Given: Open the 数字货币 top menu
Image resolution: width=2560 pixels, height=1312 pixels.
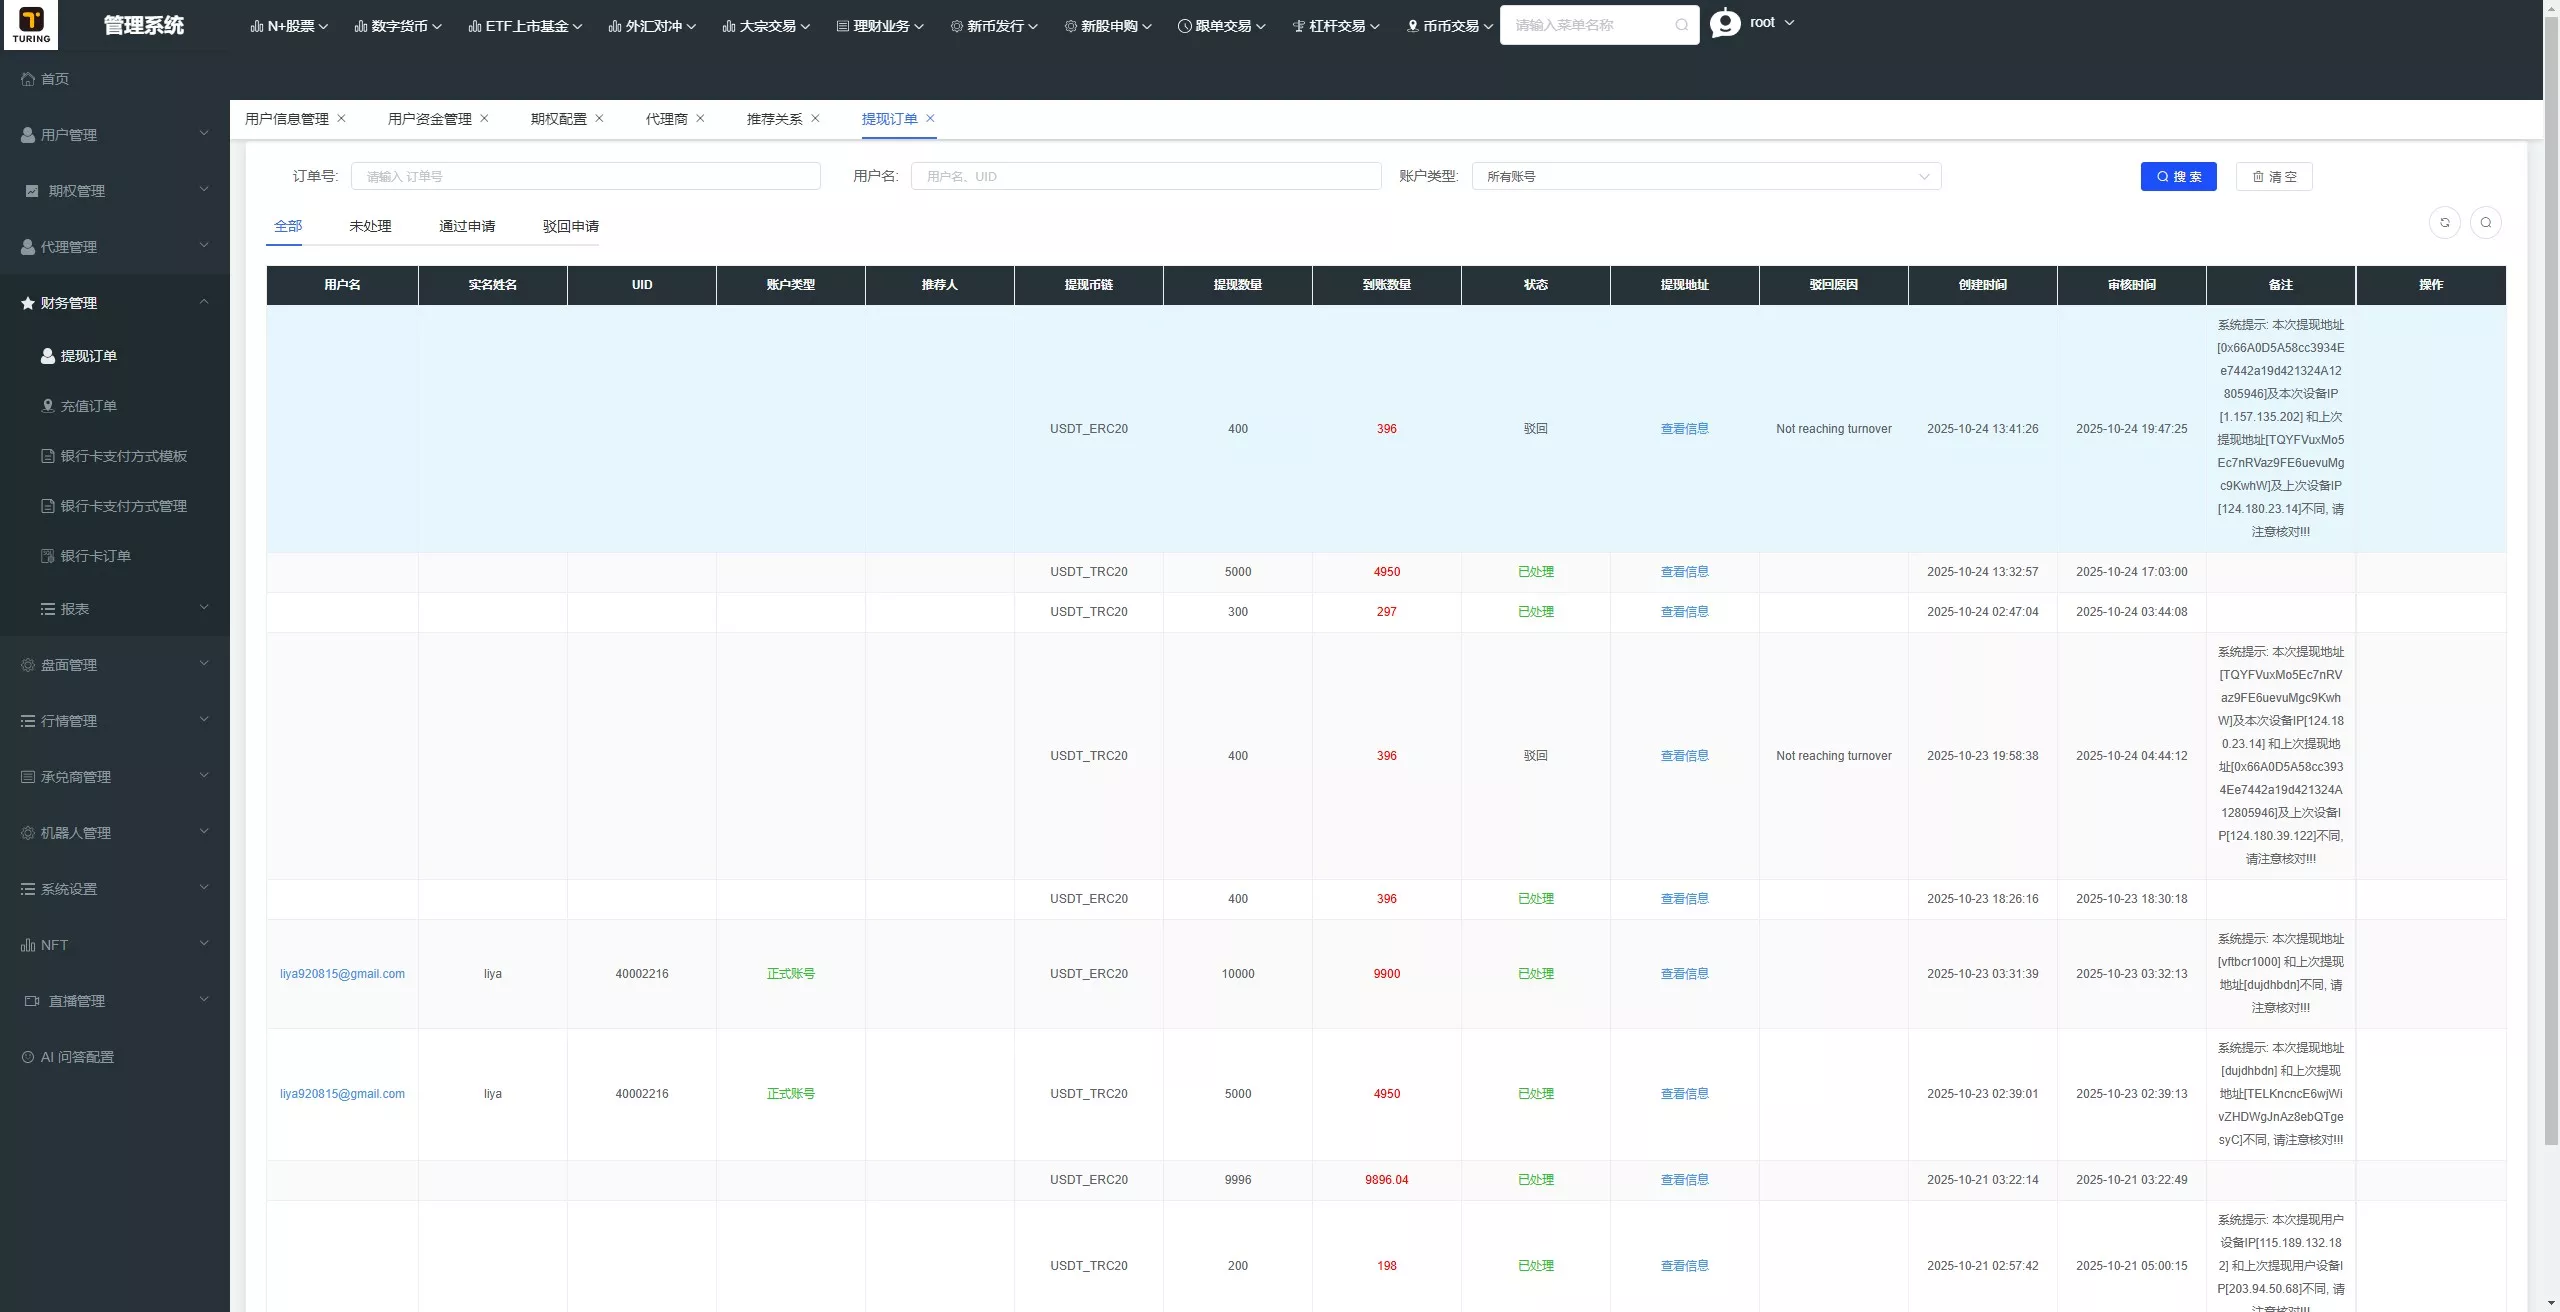Looking at the screenshot, I should pyautogui.click(x=398, y=26).
